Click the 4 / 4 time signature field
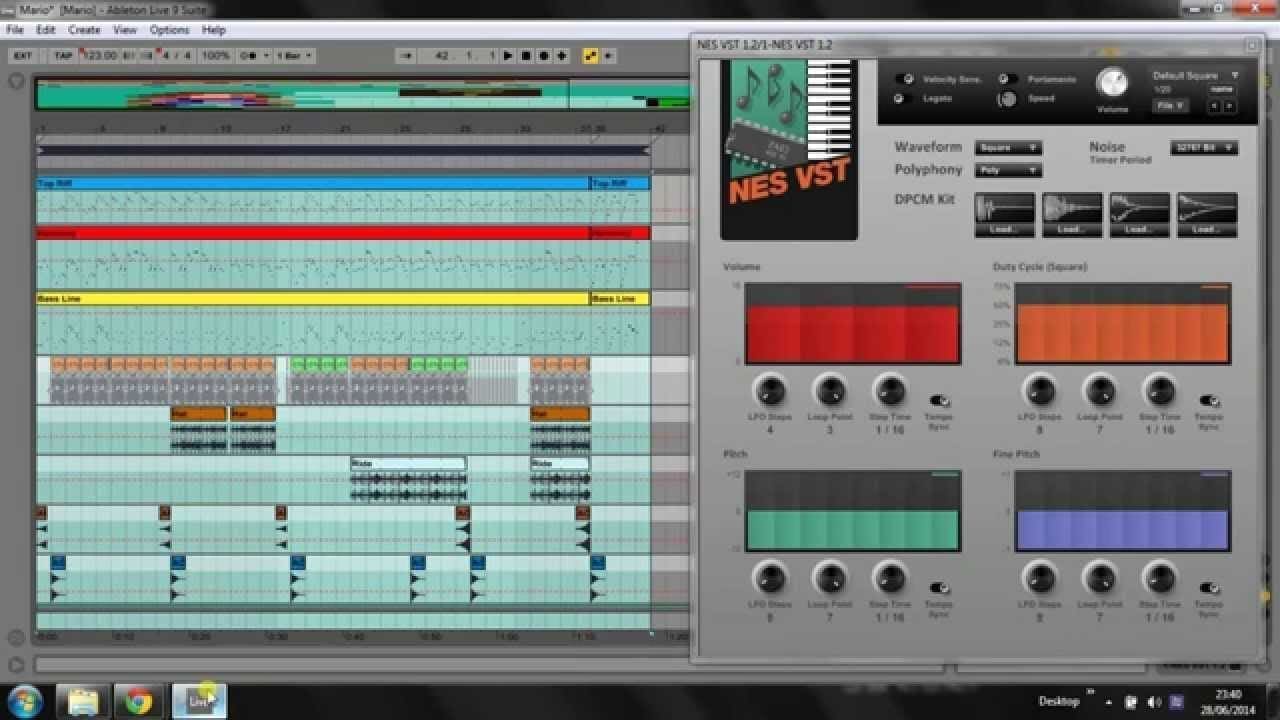This screenshot has height=720, width=1280. point(177,56)
